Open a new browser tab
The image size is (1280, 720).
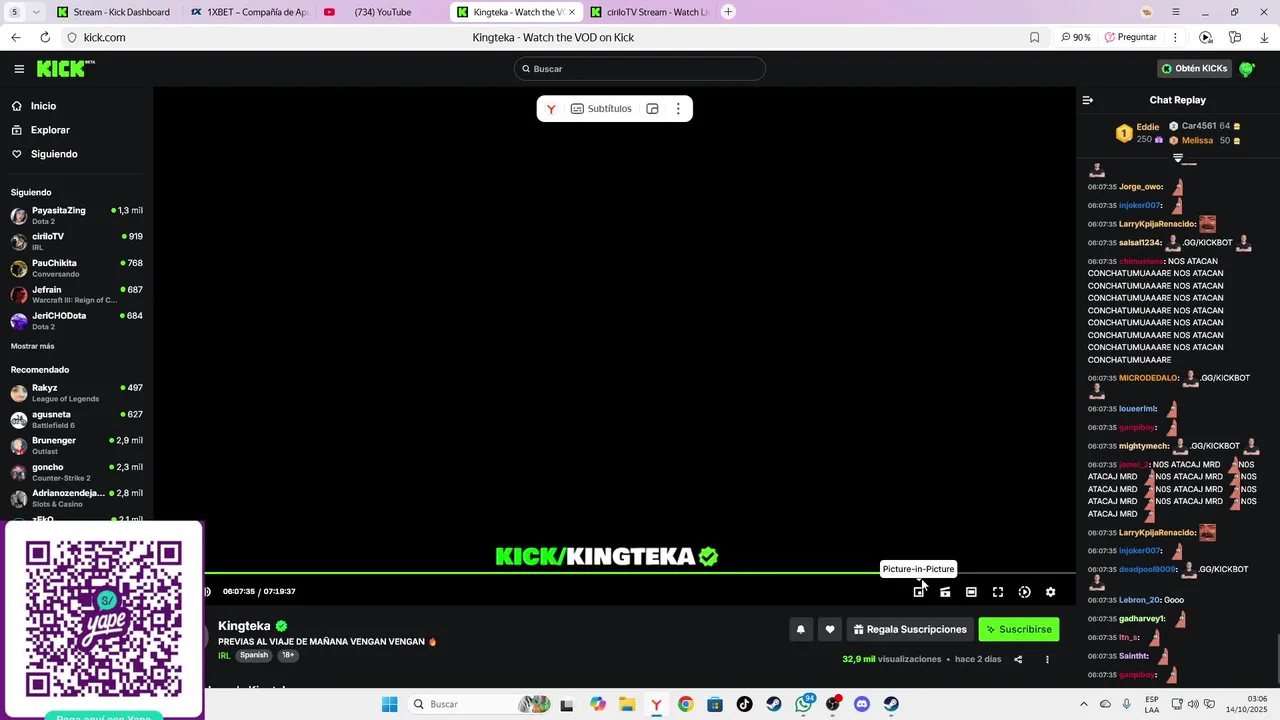(728, 12)
